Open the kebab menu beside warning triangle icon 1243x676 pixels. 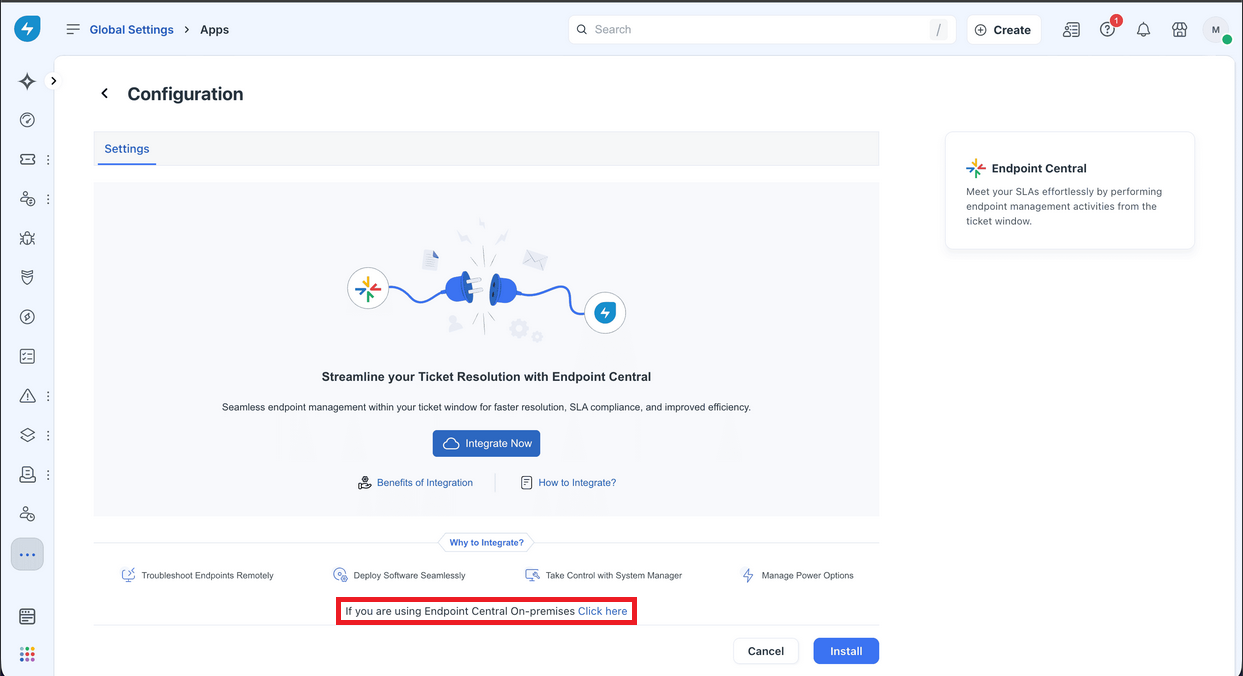pyautogui.click(x=48, y=396)
